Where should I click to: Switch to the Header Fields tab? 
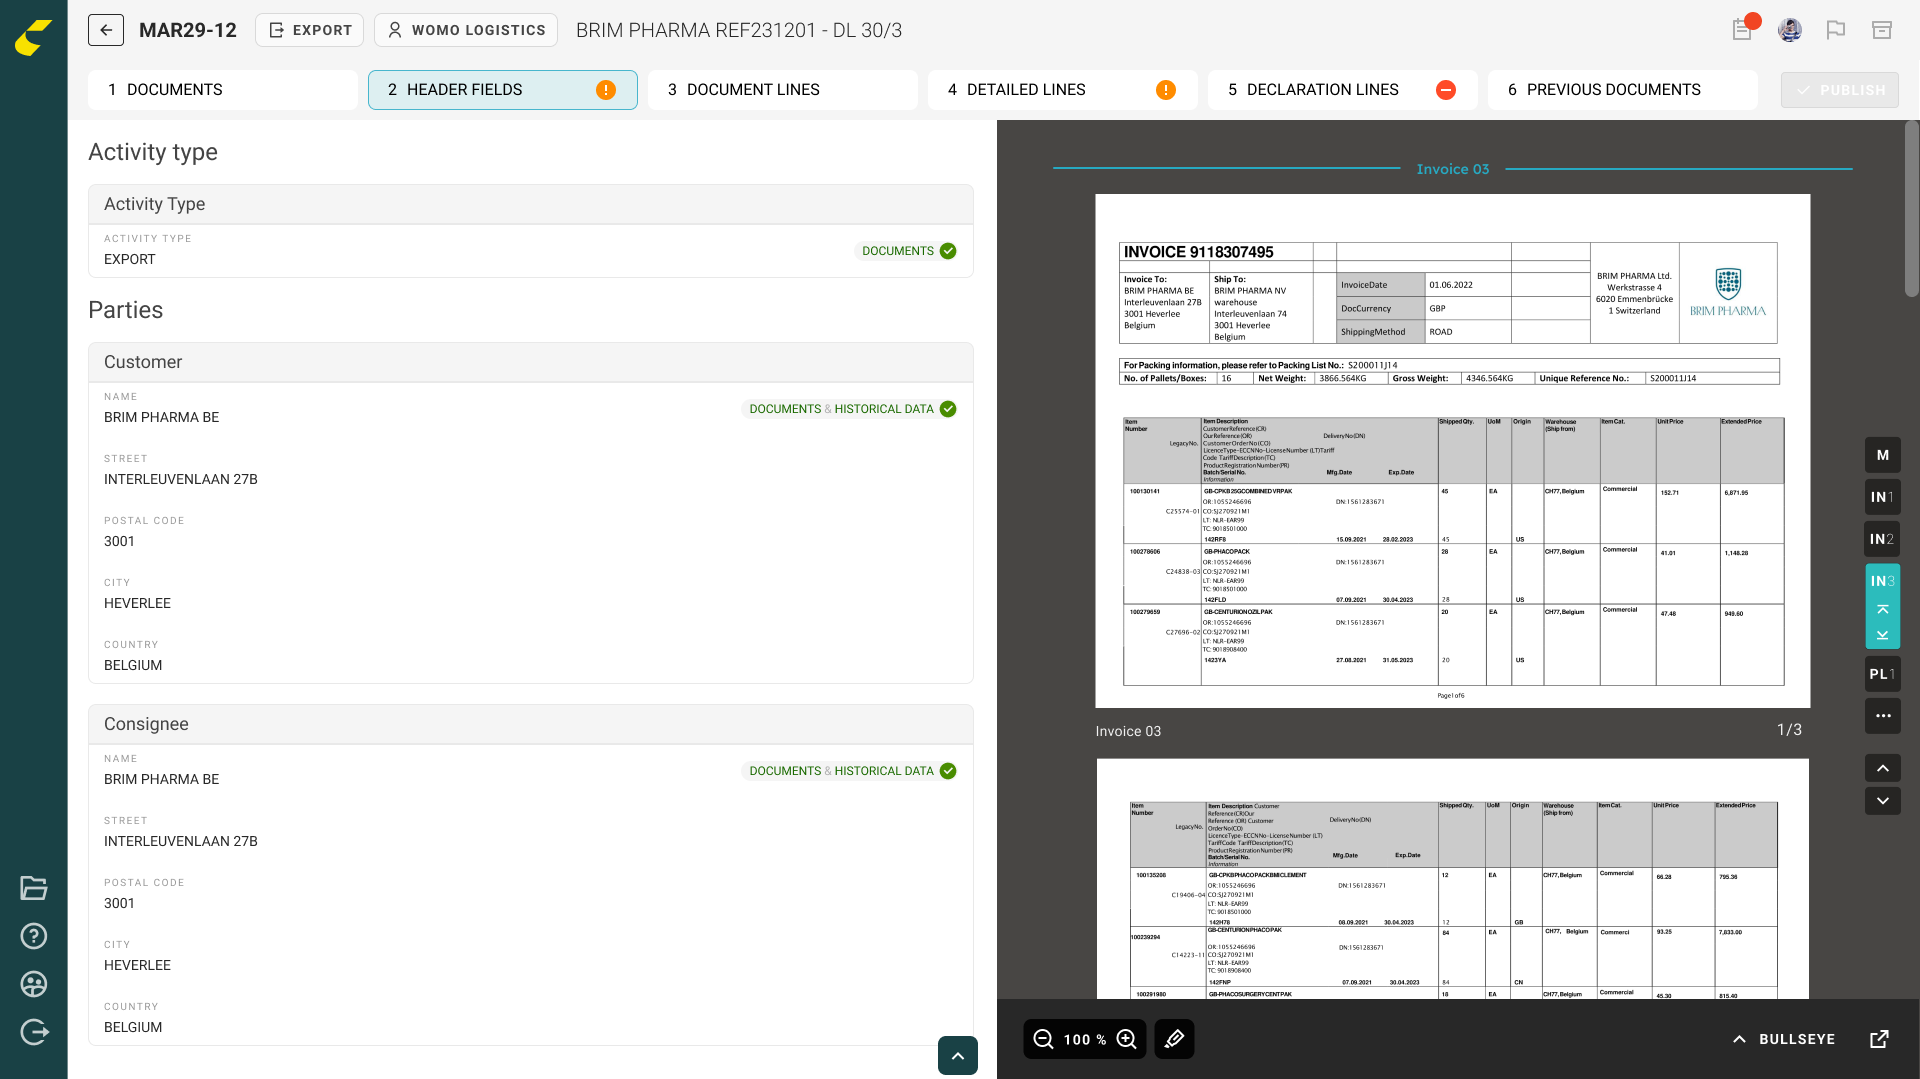click(x=503, y=90)
